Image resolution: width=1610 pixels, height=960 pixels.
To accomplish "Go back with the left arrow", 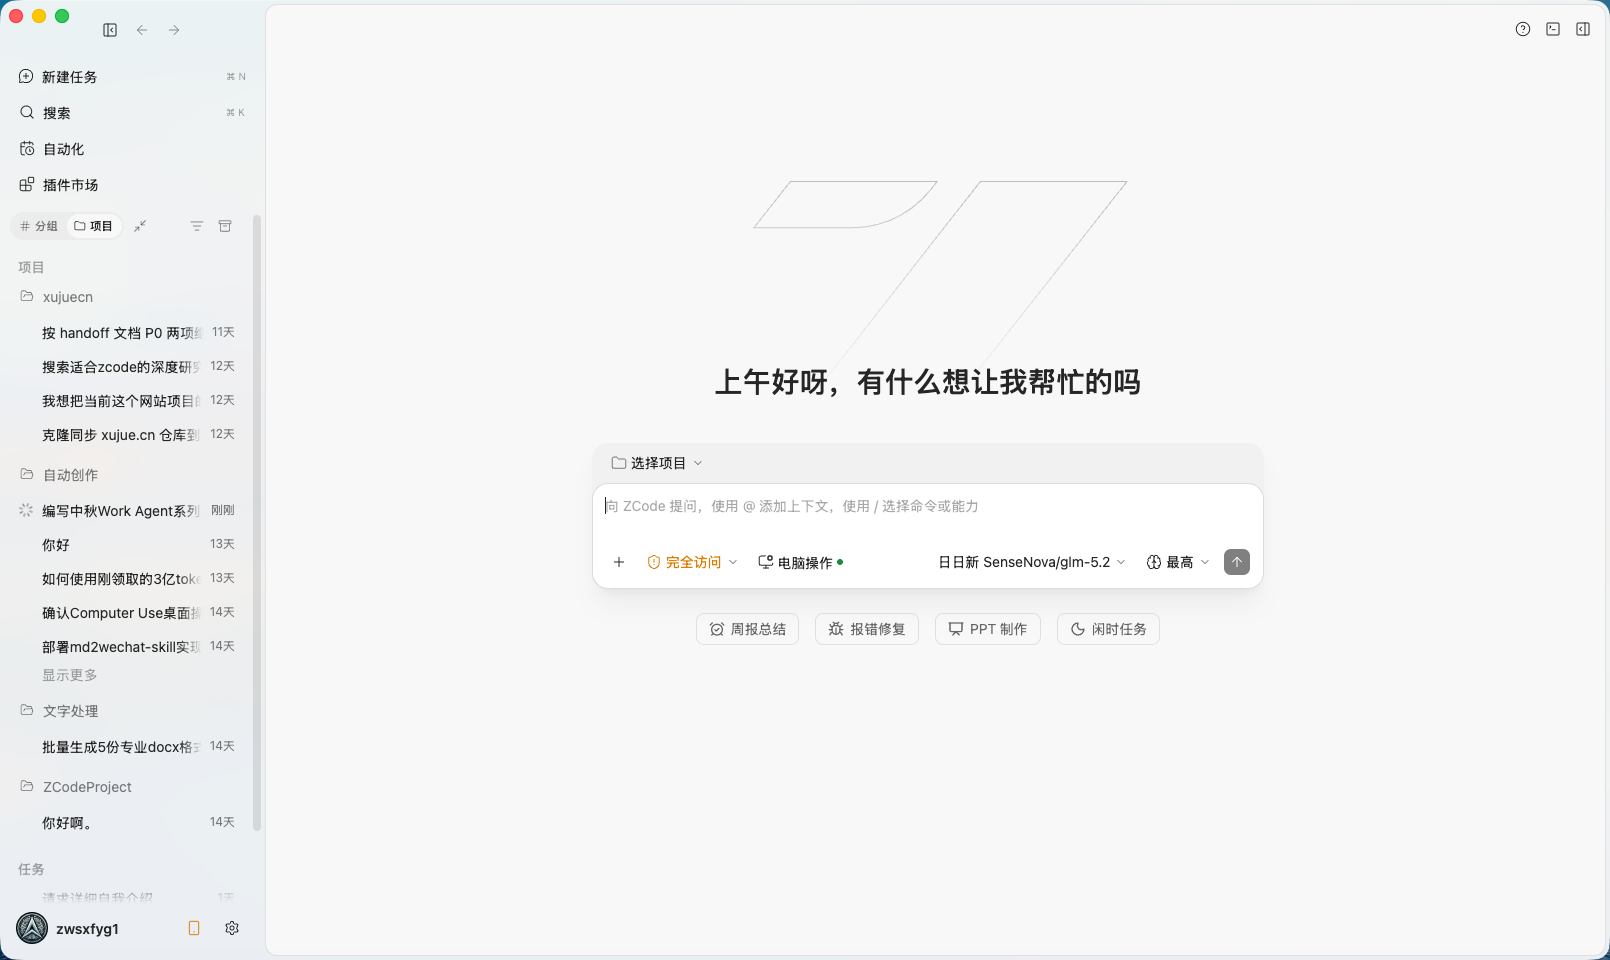I will point(142,30).
